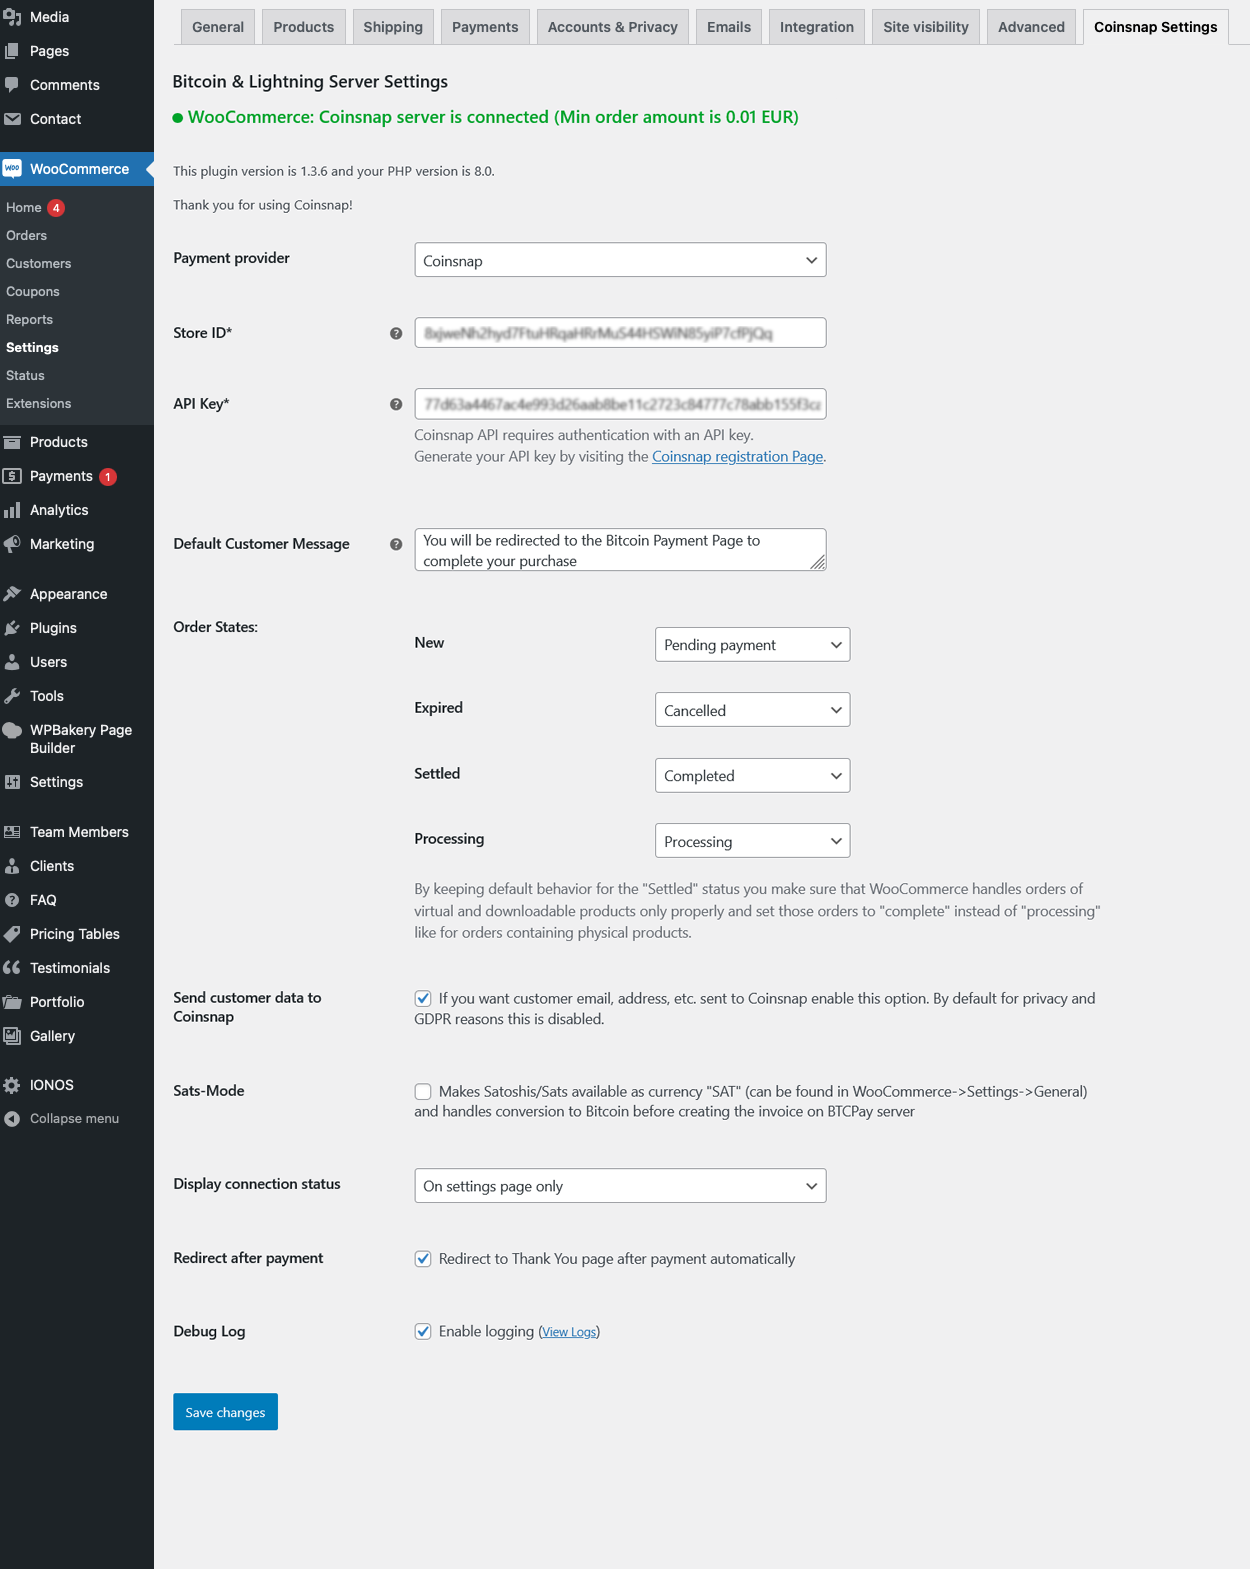Viewport: 1250px width, 1569px height.
Task: Switch to the Shipping tab
Action: click(393, 27)
